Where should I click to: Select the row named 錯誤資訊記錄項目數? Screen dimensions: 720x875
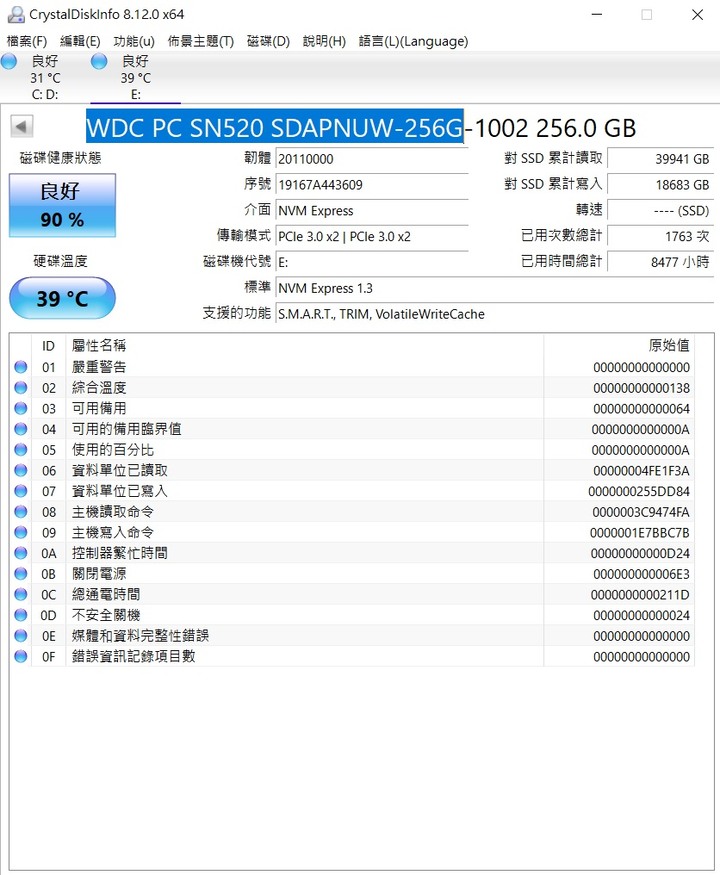tap(352, 656)
